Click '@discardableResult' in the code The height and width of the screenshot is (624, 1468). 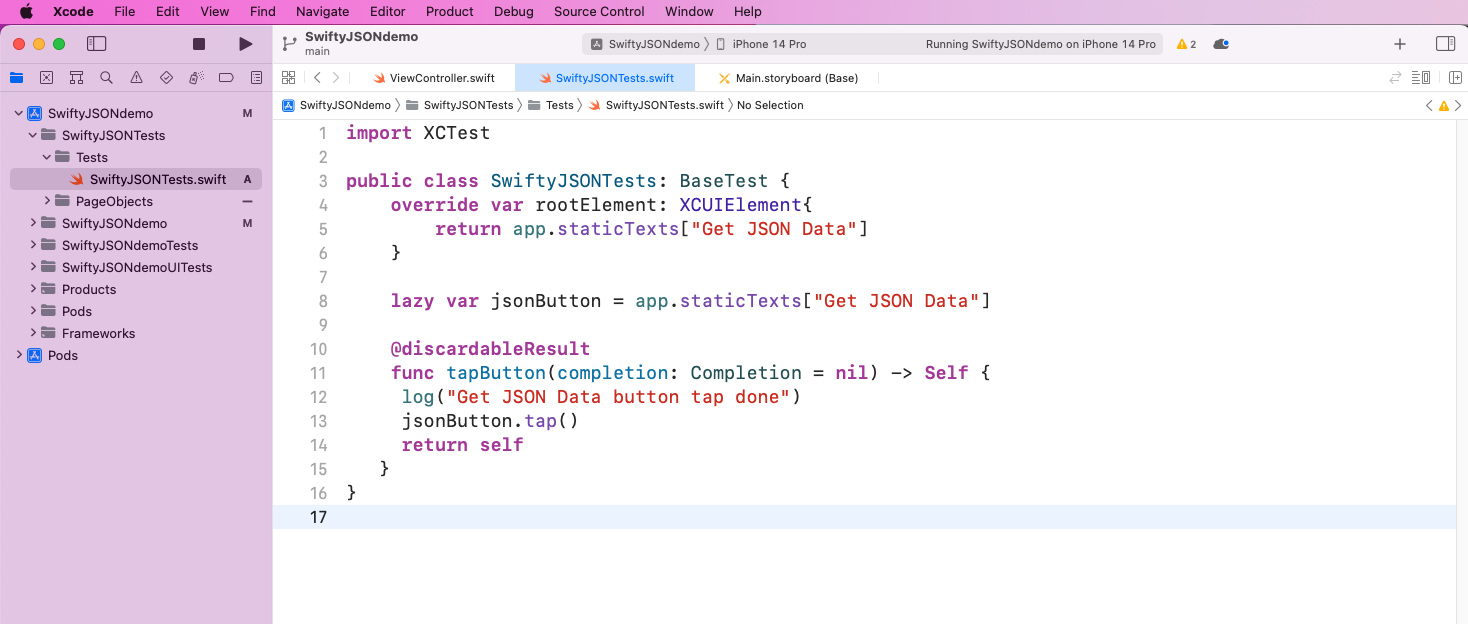coord(490,349)
